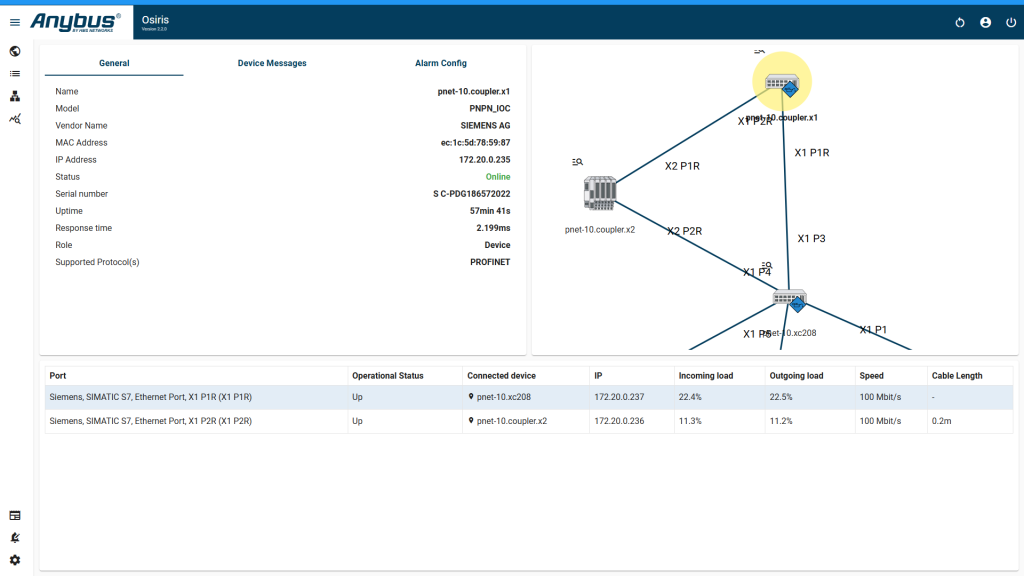This screenshot has height=576, width=1024.
Task: Click vendor name SIEMENS AG
Action: 485,125
